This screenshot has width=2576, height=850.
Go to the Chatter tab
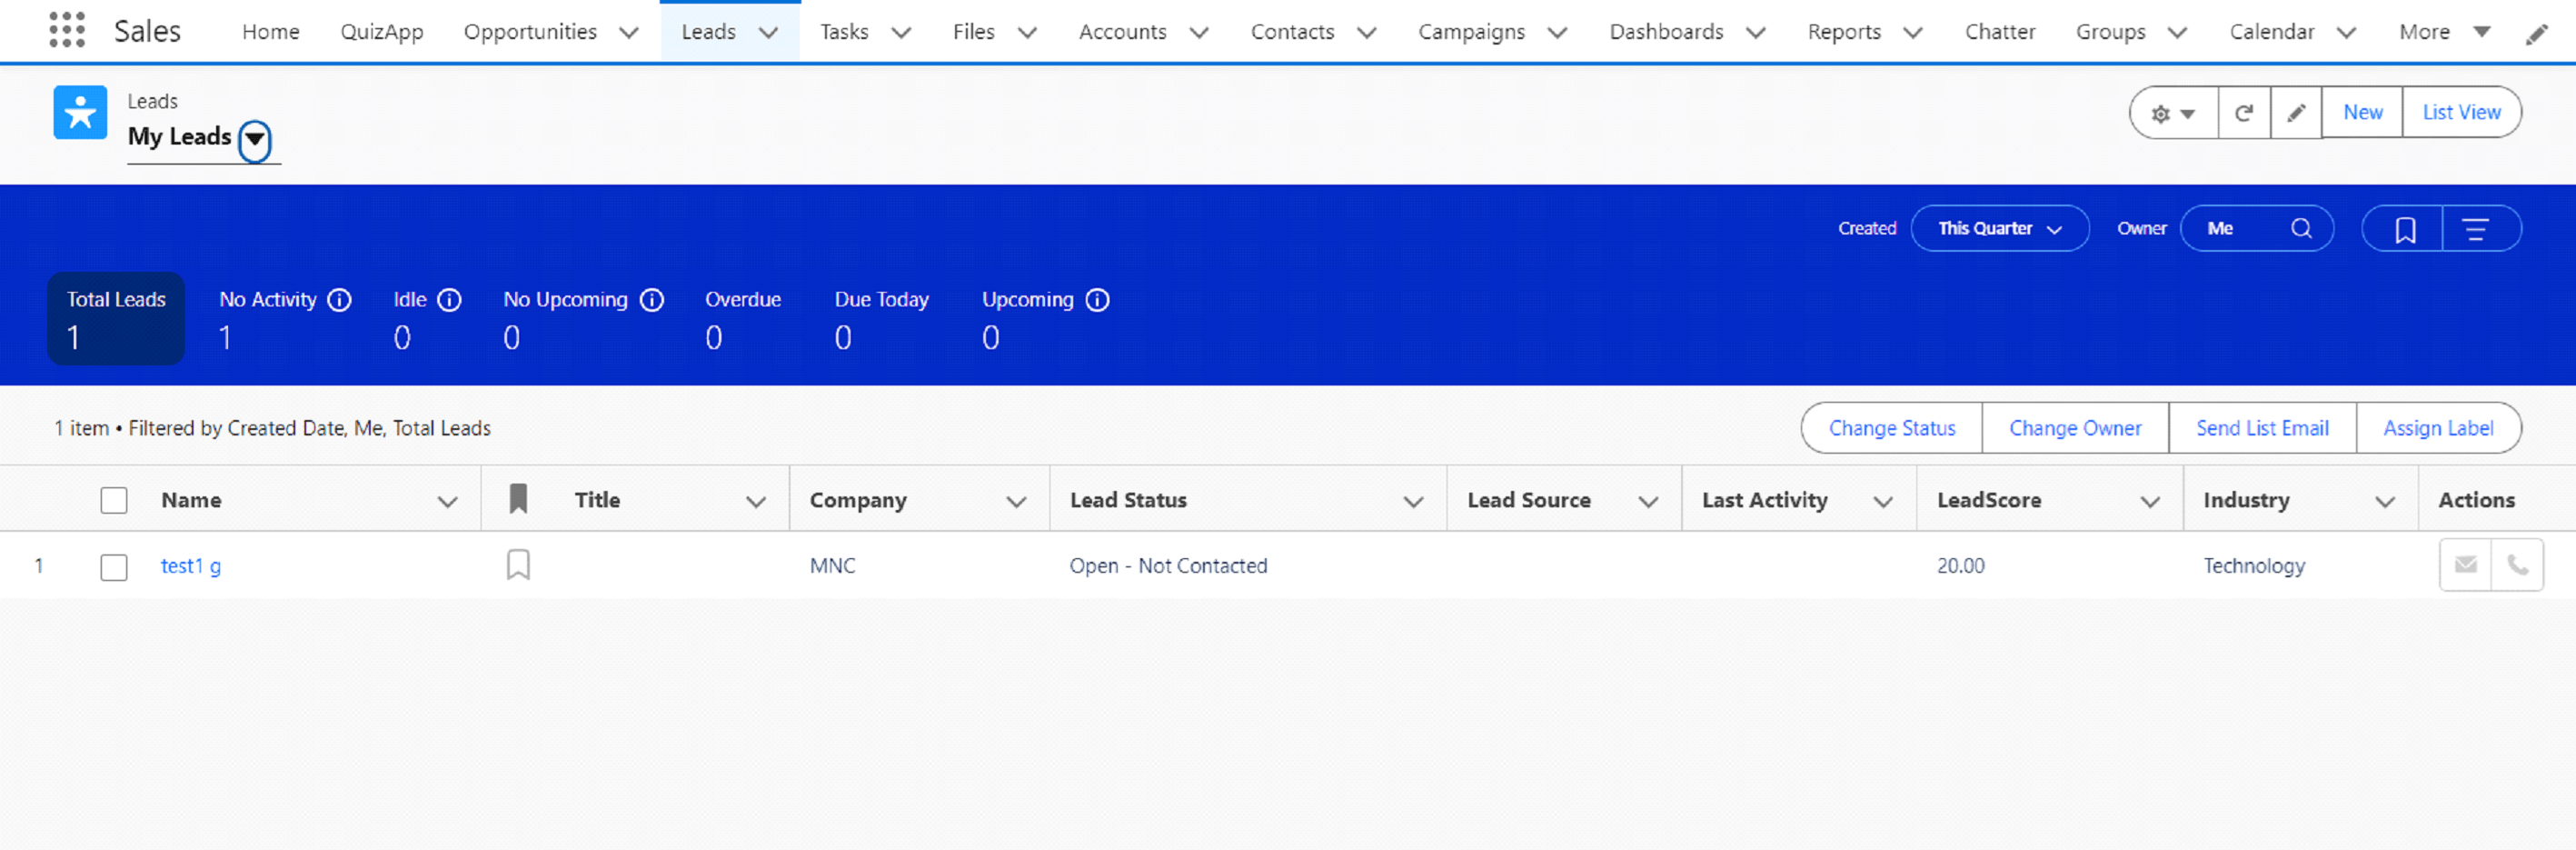[x=1999, y=32]
